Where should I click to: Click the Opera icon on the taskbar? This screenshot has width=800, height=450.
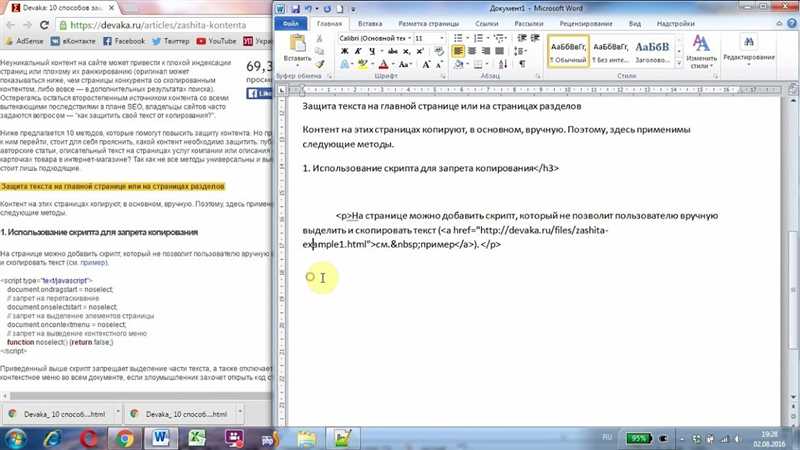click(x=88, y=438)
